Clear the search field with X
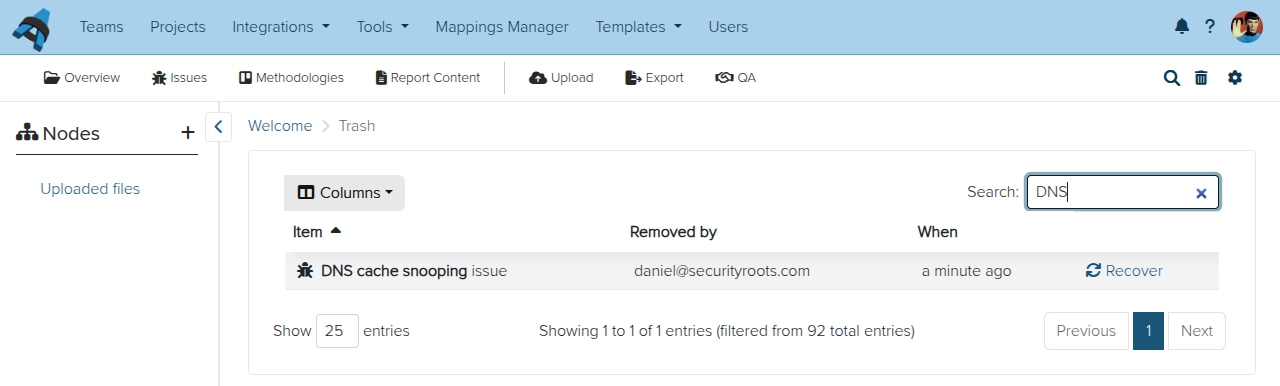This screenshot has width=1280, height=386. click(x=1201, y=193)
